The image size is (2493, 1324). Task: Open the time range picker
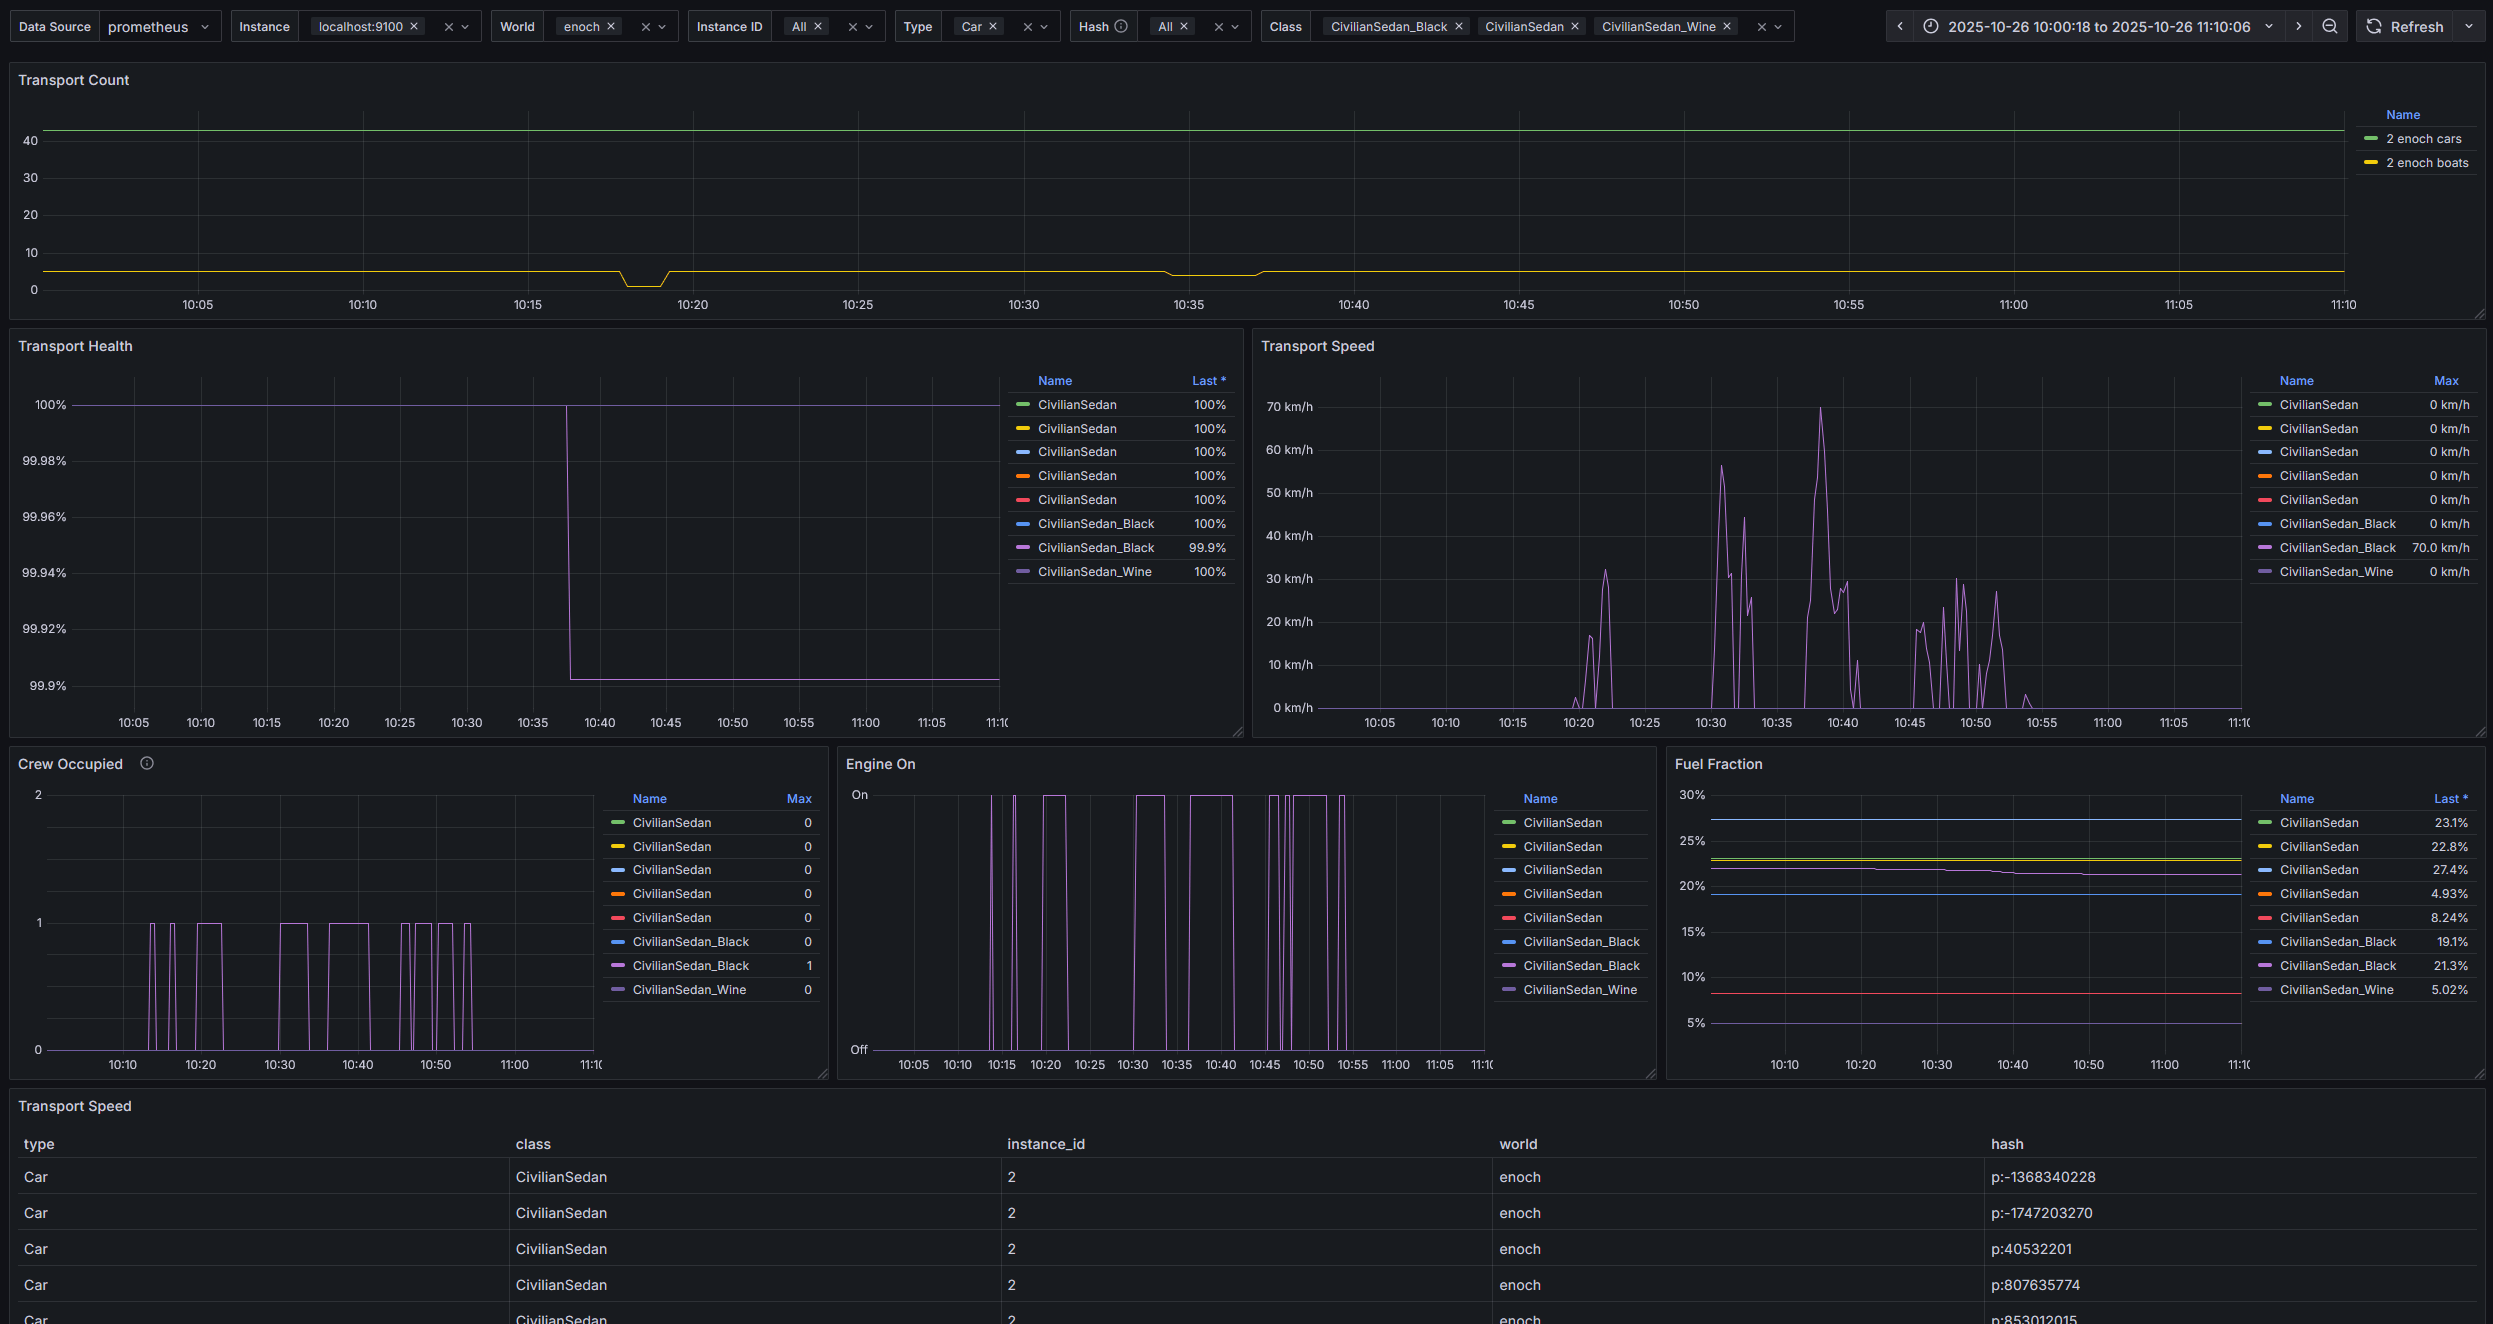[2098, 27]
